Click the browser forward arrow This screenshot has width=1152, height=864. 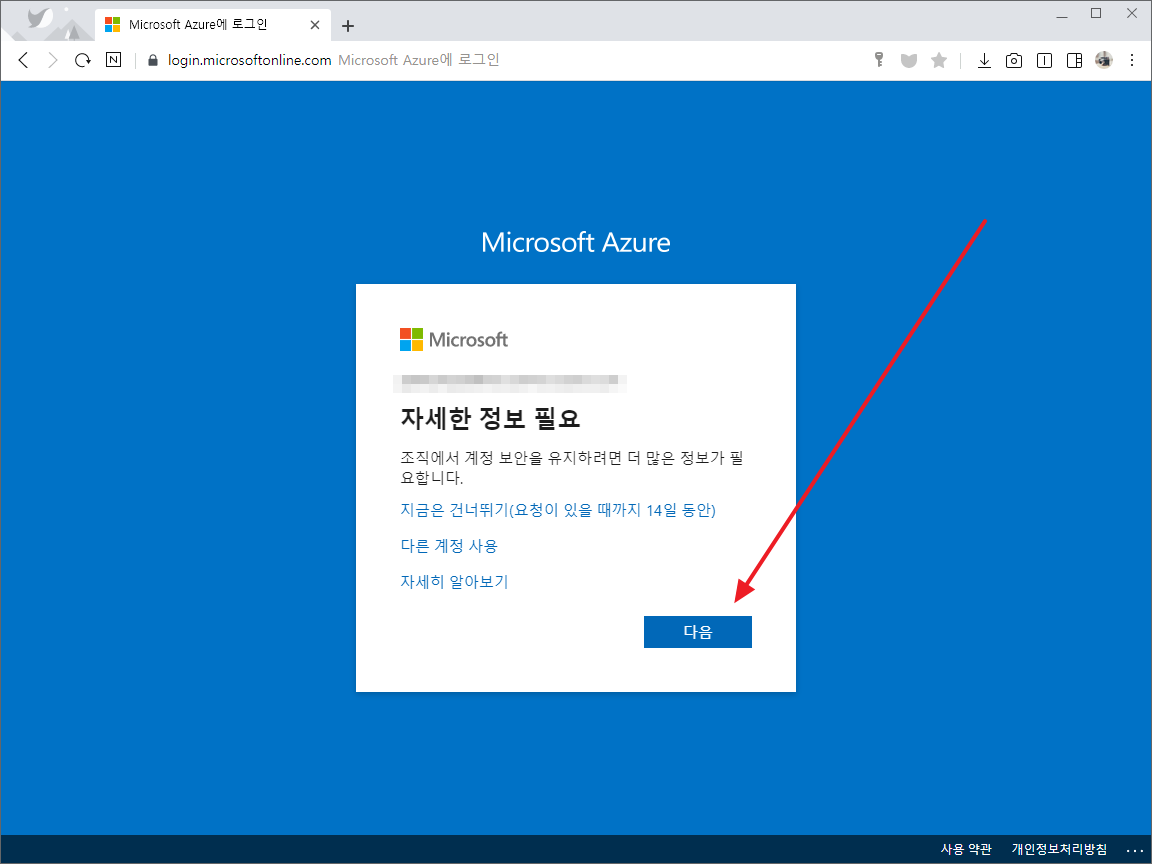click(x=53, y=60)
